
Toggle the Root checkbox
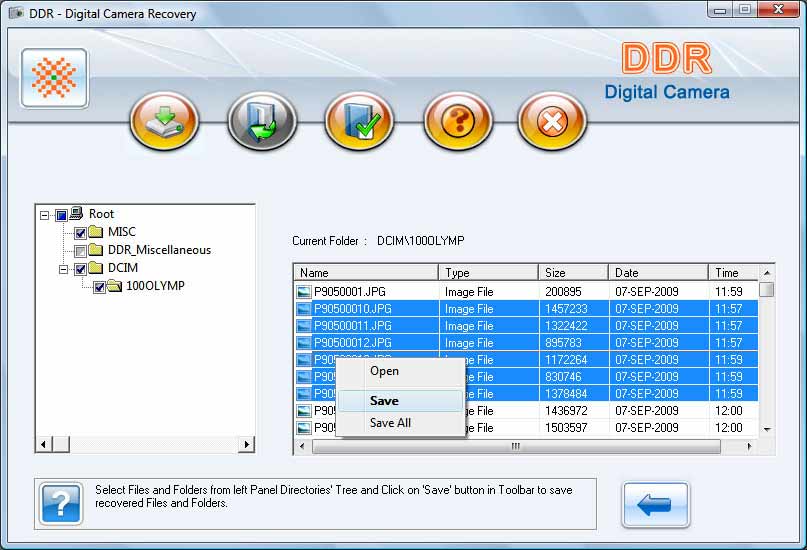coord(62,215)
